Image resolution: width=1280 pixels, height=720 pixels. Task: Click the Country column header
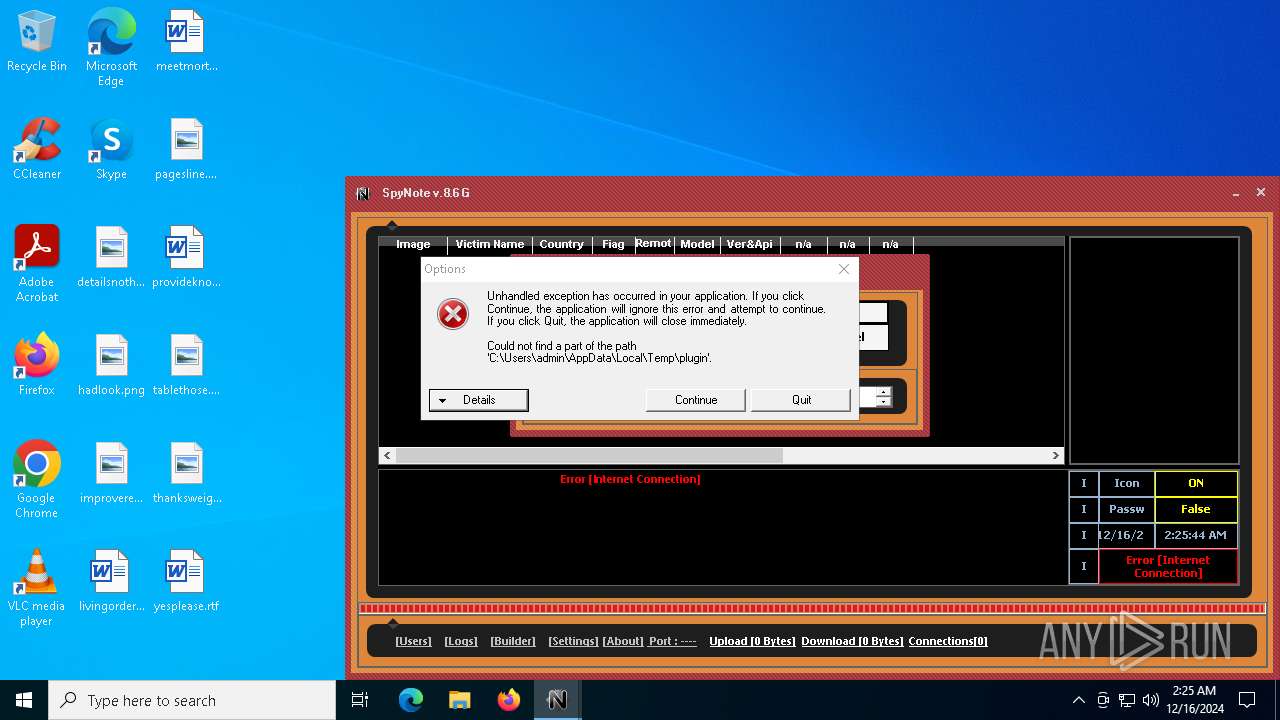tap(562, 244)
